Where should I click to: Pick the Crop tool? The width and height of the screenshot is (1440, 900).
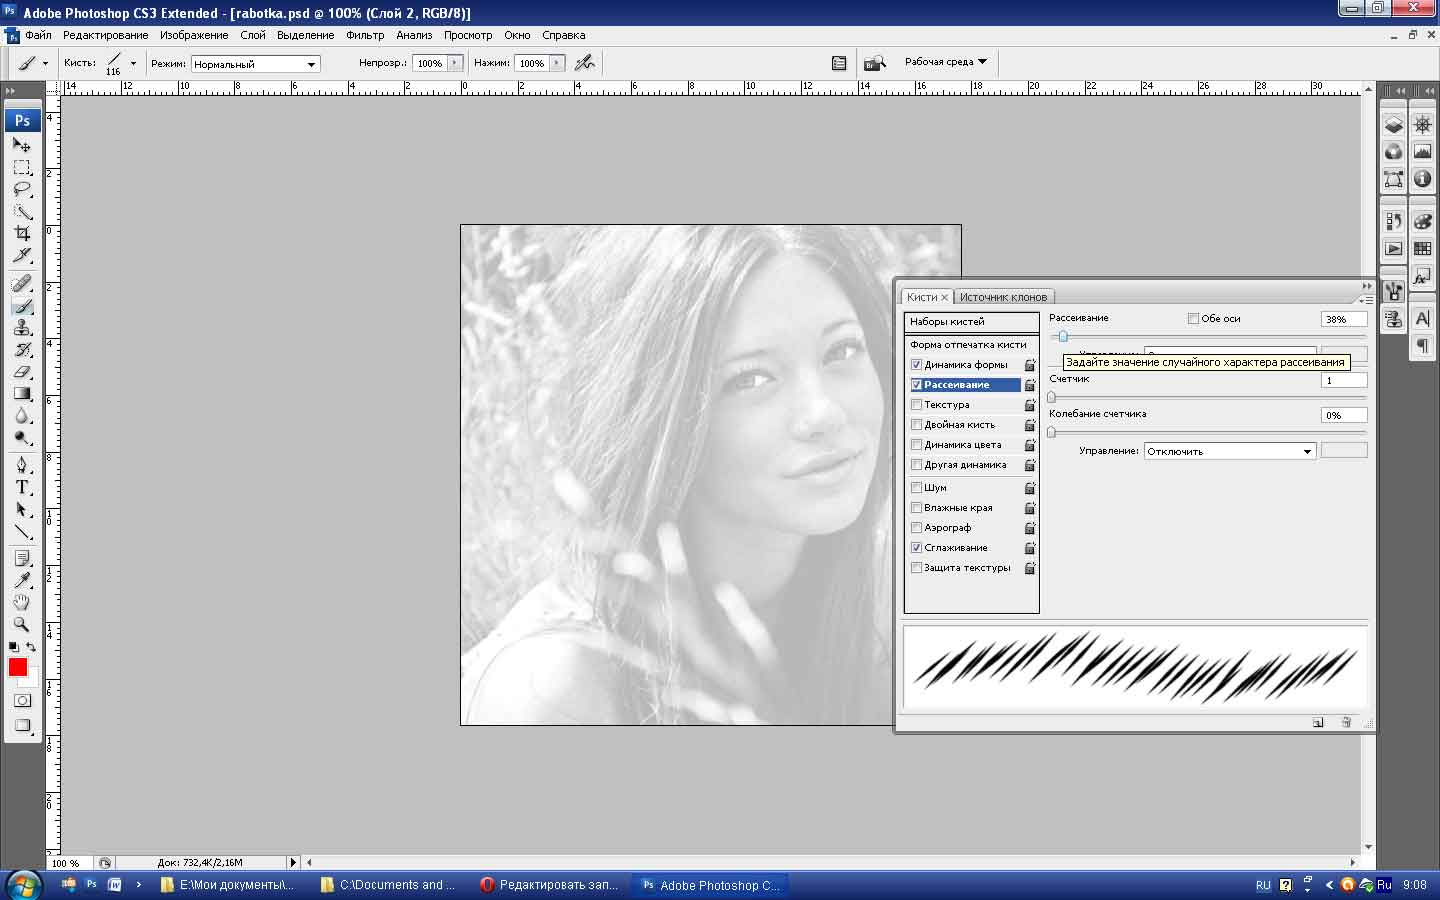pos(21,233)
